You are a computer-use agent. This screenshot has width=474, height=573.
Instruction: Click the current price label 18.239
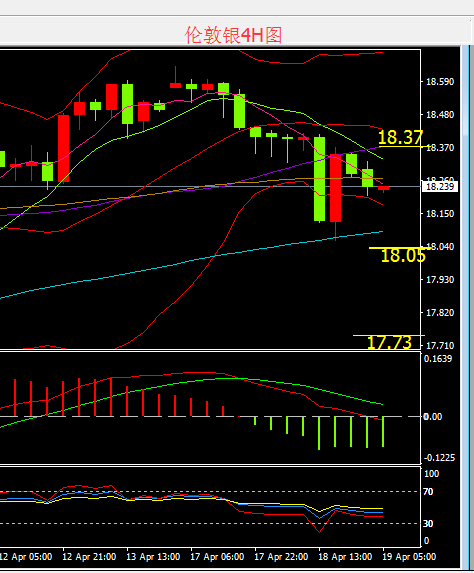pyautogui.click(x=440, y=187)
